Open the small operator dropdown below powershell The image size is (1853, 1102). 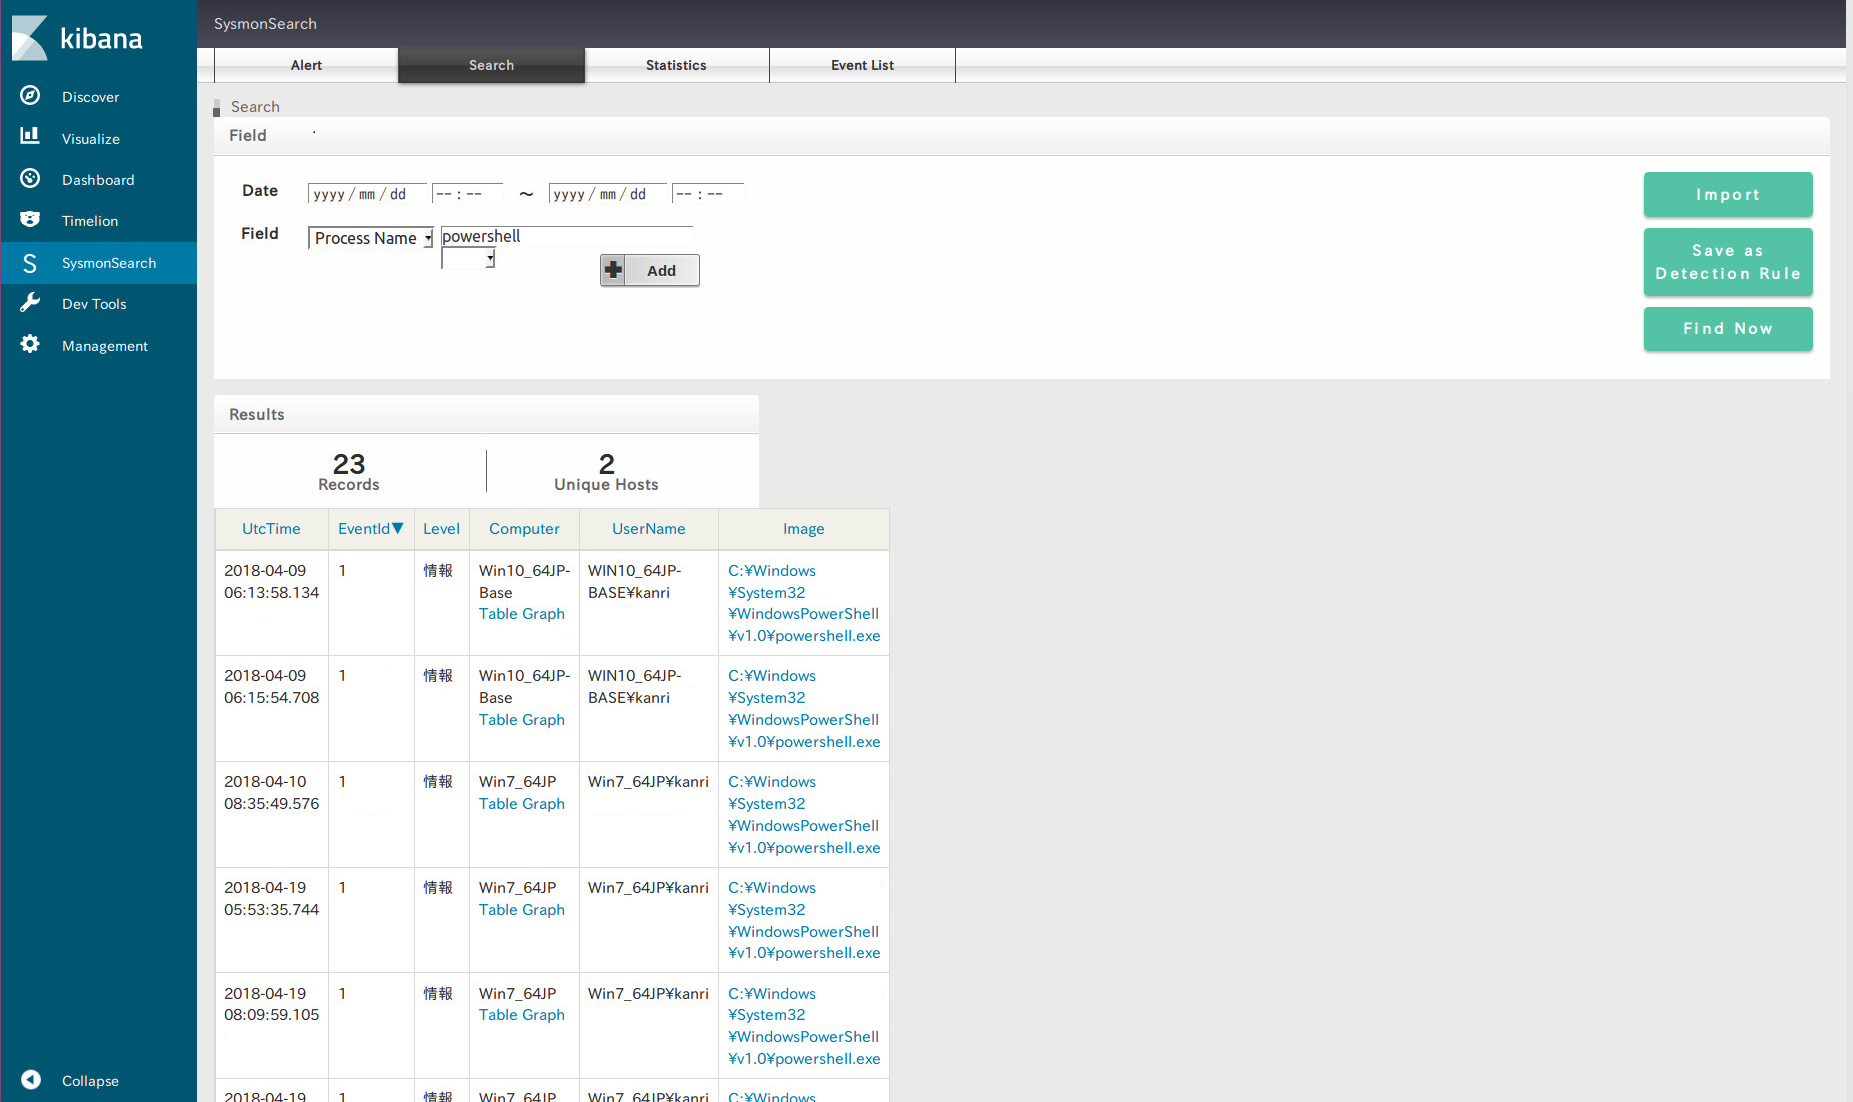pyautogui.click(x=468, y=259)
